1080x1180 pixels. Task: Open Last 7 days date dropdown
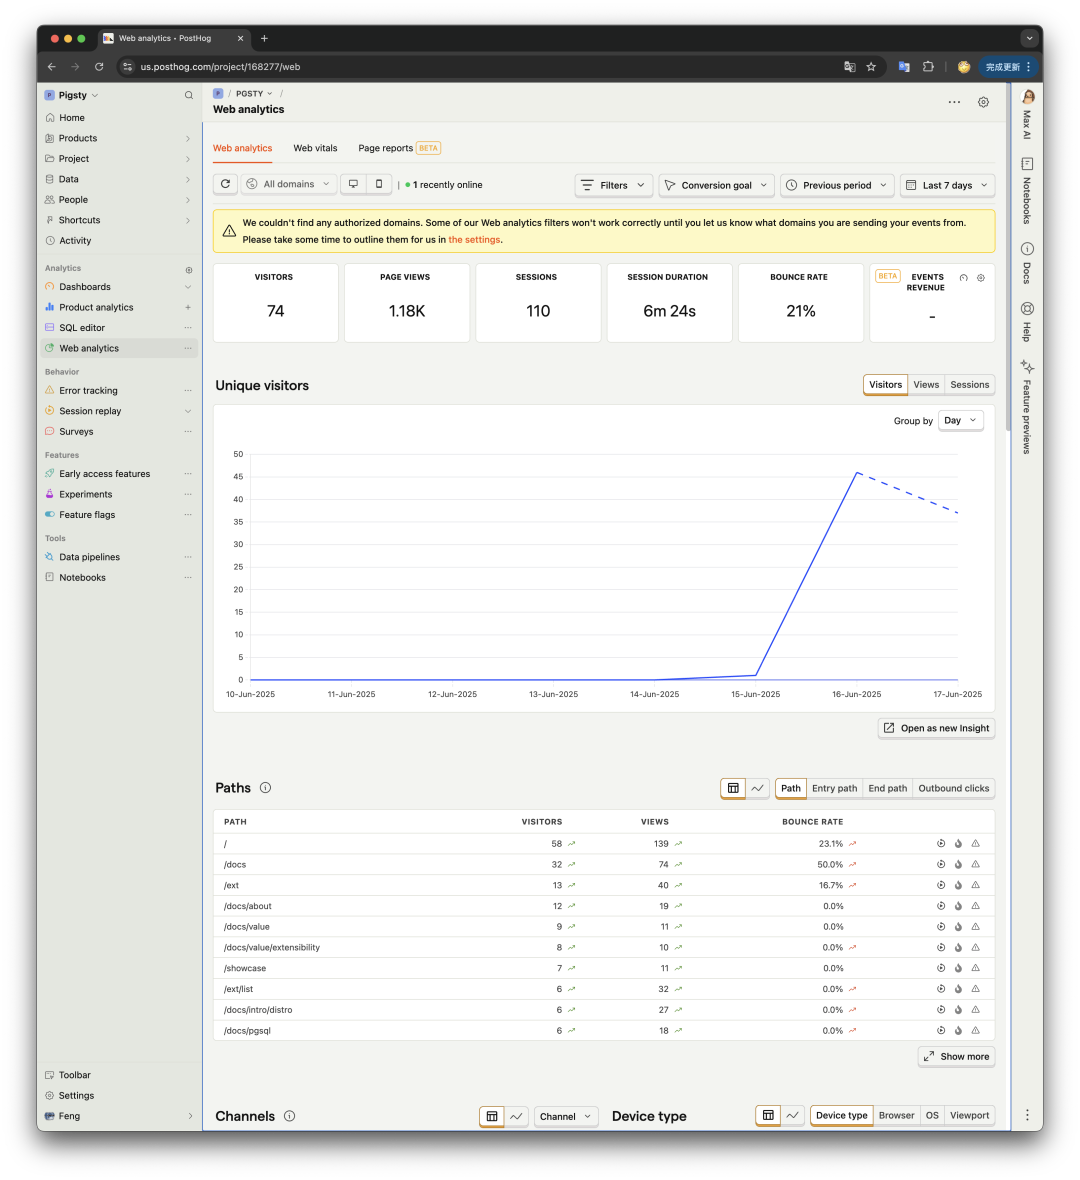(947, 185)
